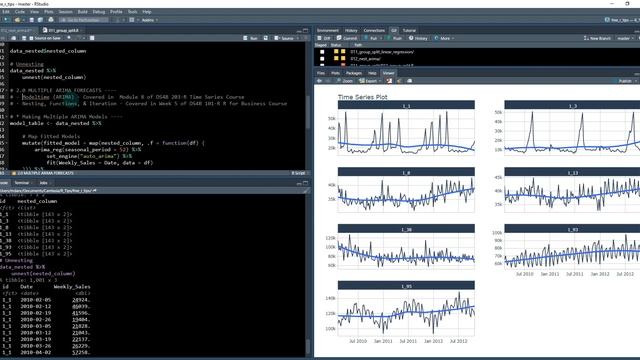Screen dimensions: 640x360
Task: Open the master branch dropdown
Action: coord(625,38)
